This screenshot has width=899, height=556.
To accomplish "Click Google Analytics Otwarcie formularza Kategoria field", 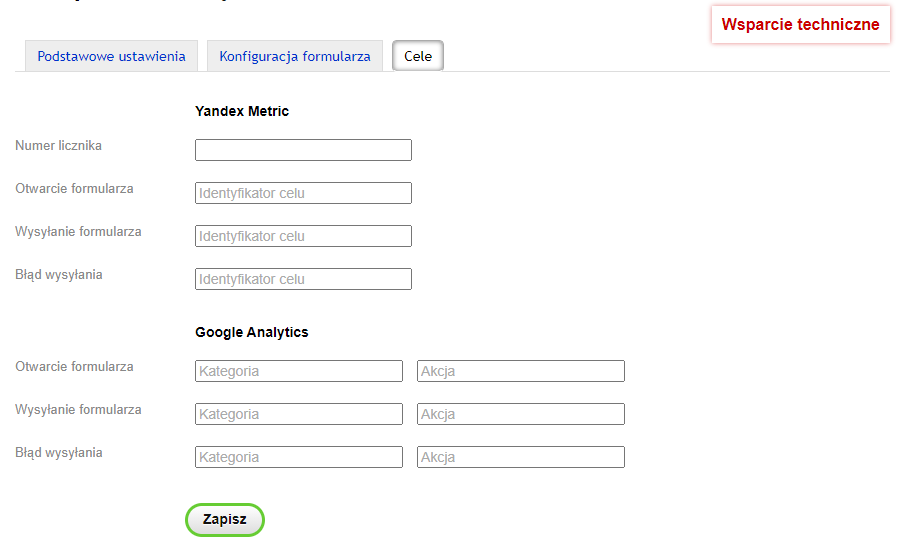I will tap(299, 371).
